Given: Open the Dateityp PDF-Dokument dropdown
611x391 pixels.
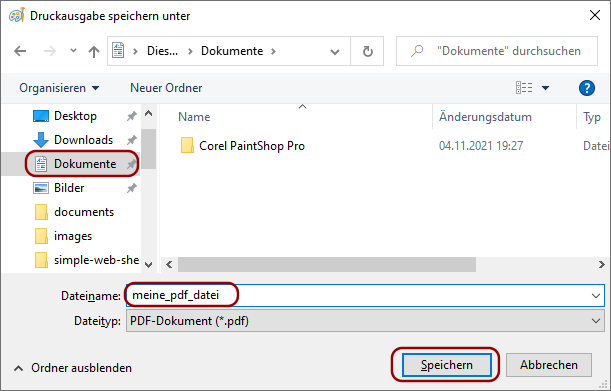Looking at the screenshot, I should (x=365, y=321).
